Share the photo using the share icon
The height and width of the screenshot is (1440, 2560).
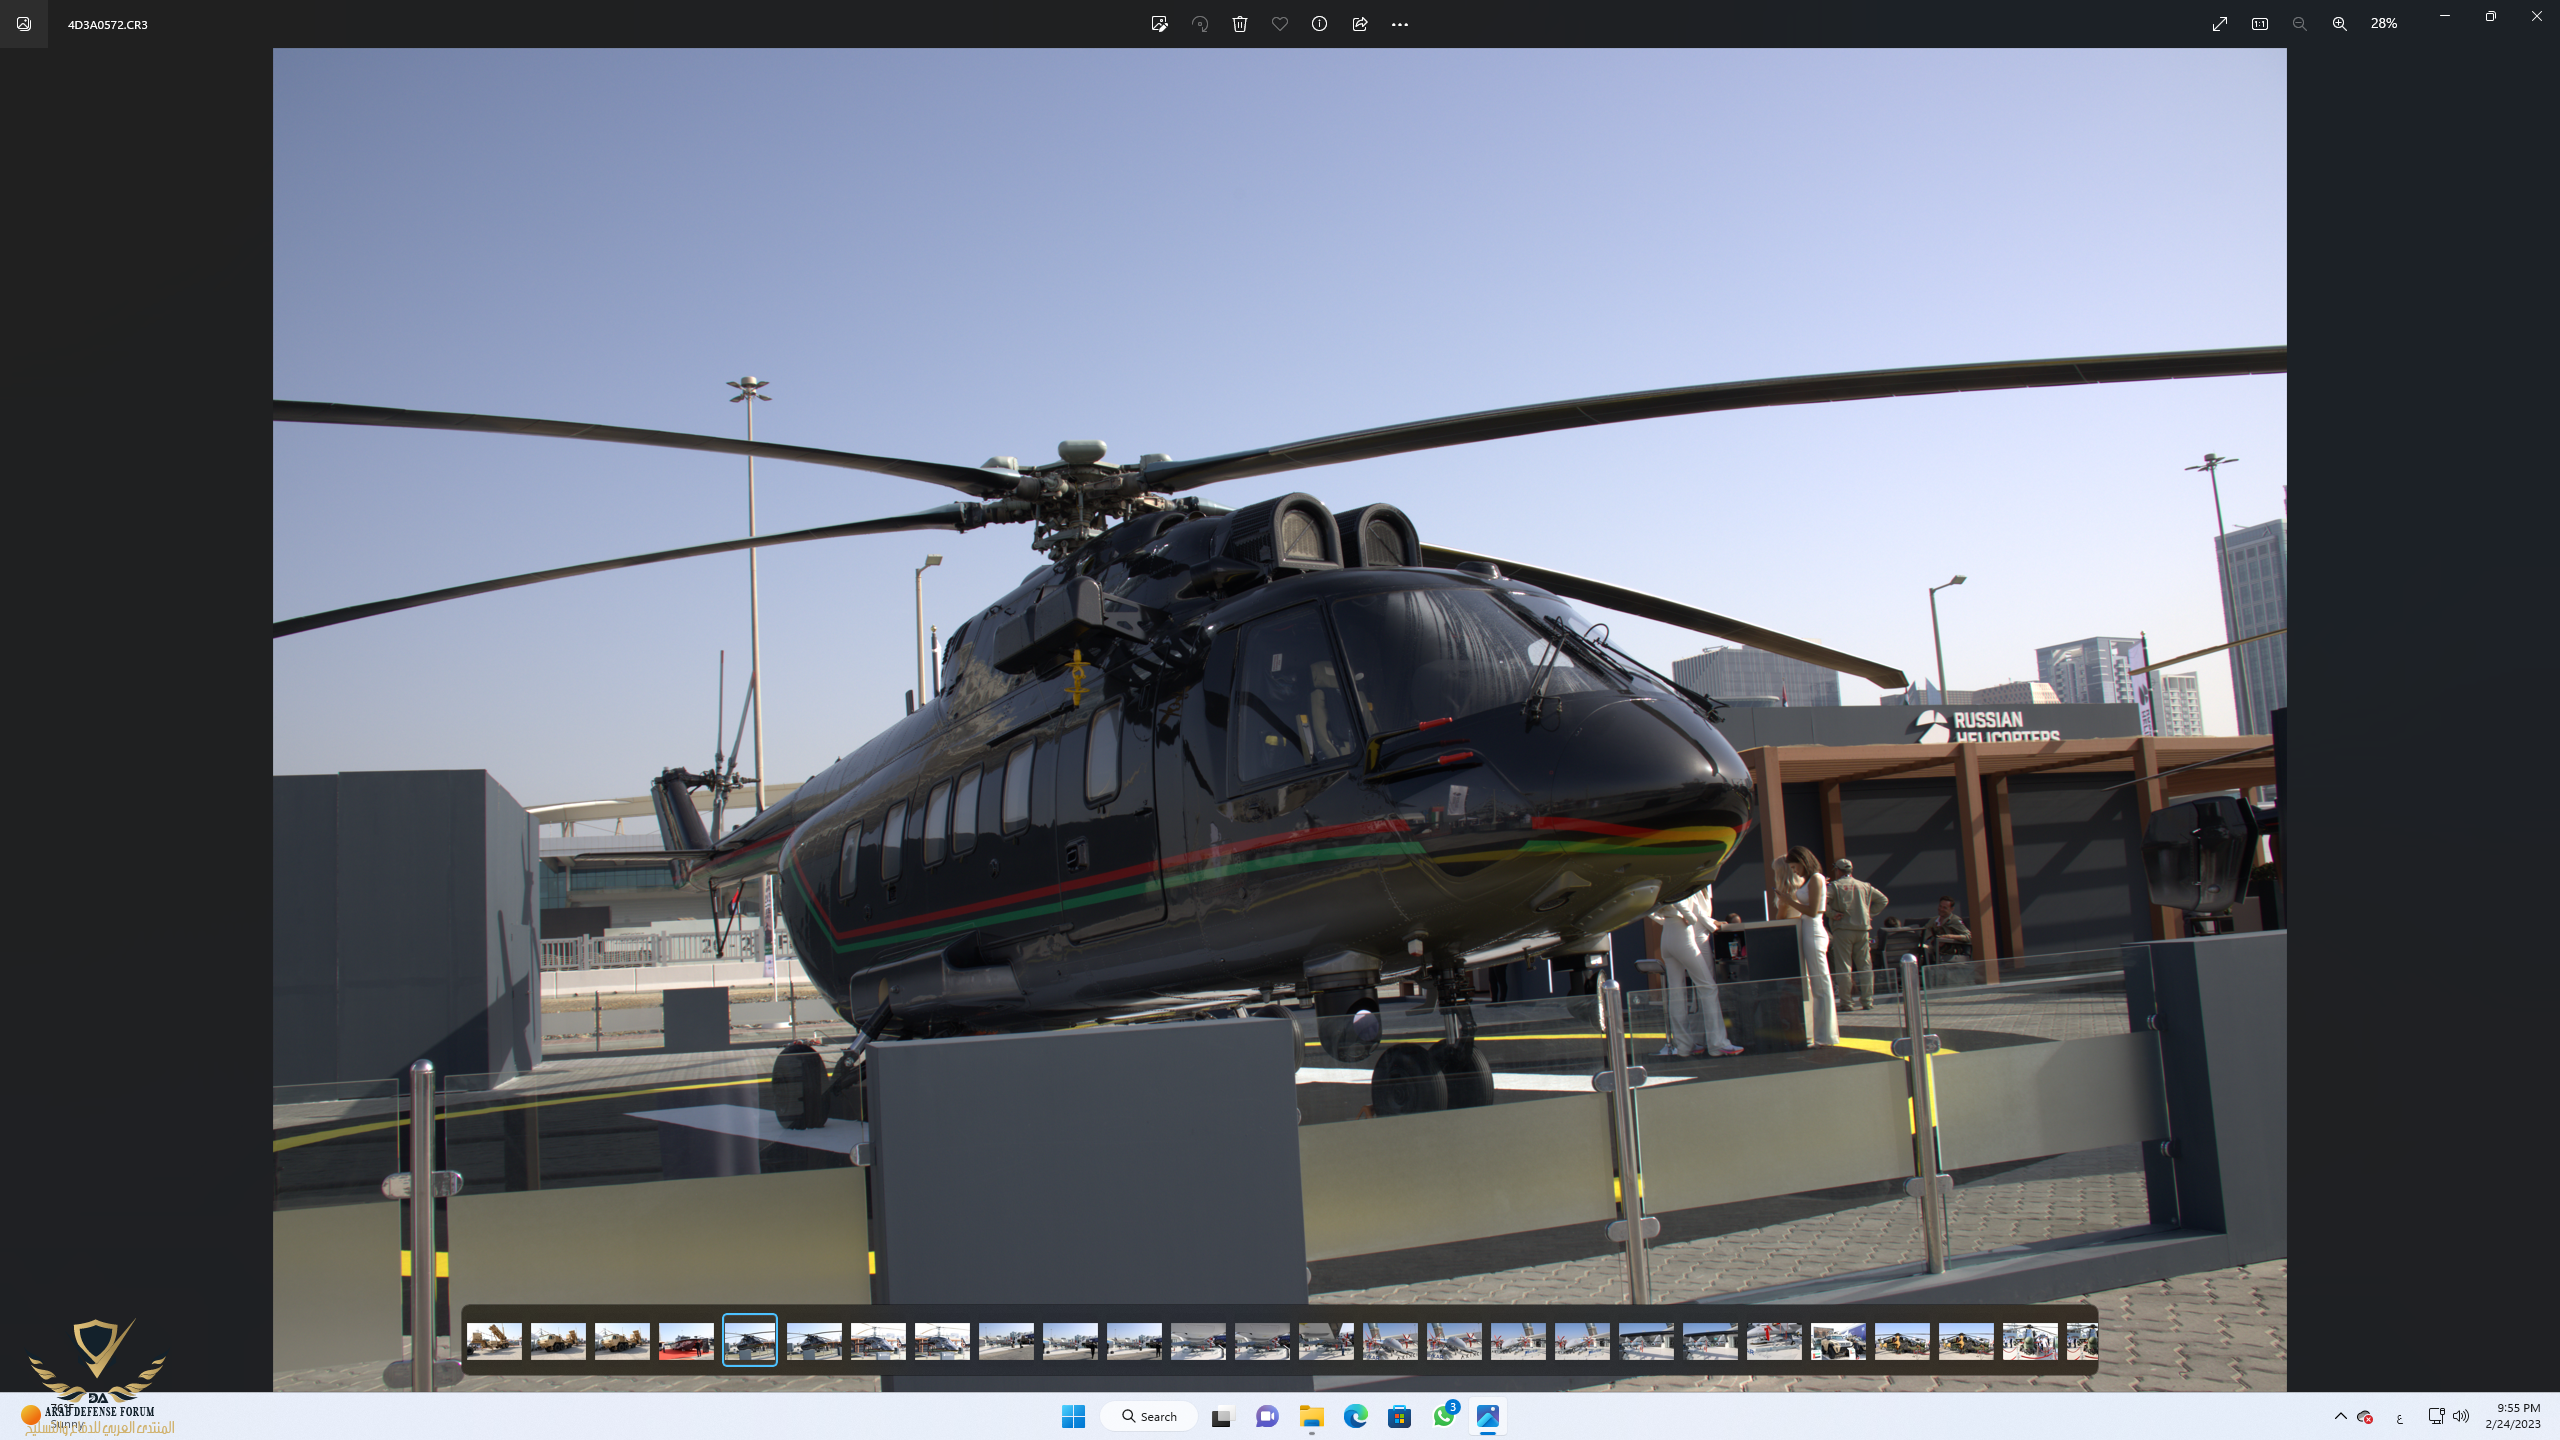click(x=1360, y=24)
